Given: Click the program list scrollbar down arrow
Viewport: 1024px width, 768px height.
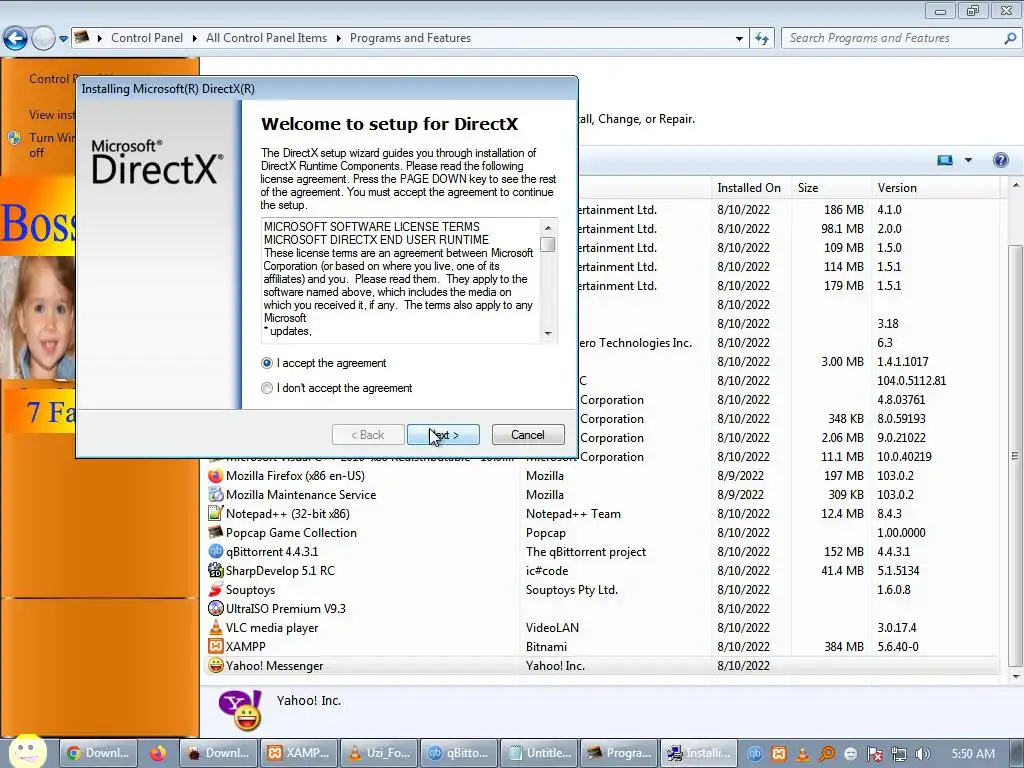Looking at the screenshot, I should 1015,677.
